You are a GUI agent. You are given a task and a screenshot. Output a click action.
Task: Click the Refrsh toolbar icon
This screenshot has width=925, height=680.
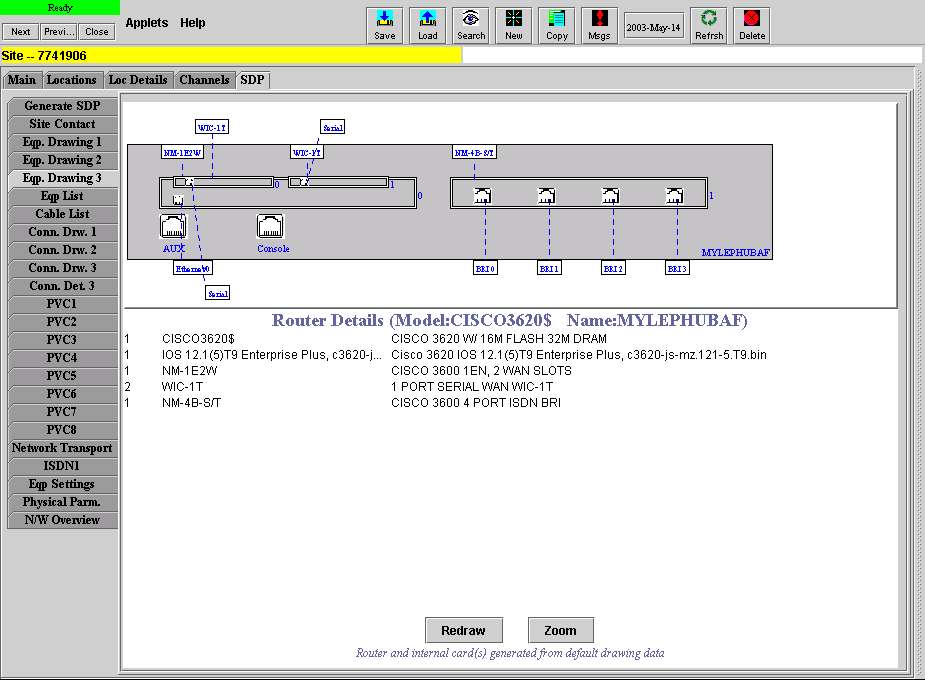point(709,25)
